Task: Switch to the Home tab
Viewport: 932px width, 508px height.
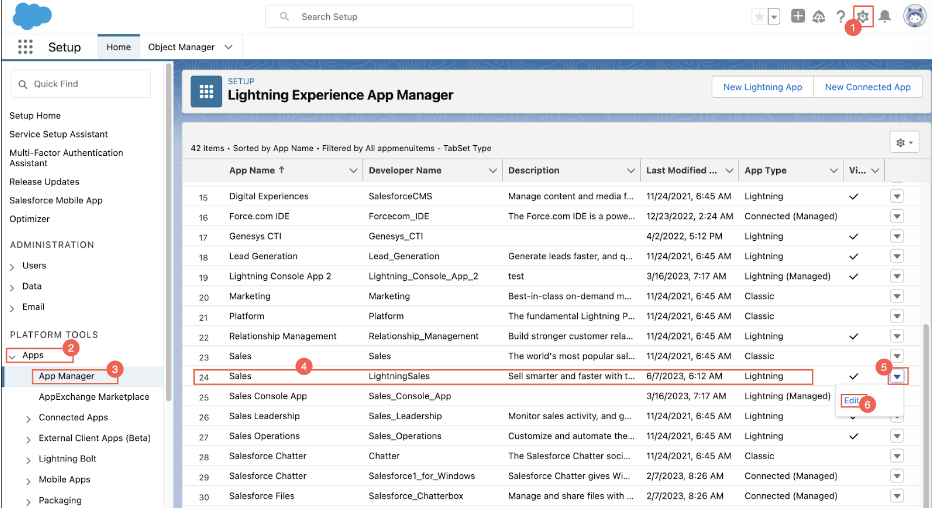Action: point(118,47)
